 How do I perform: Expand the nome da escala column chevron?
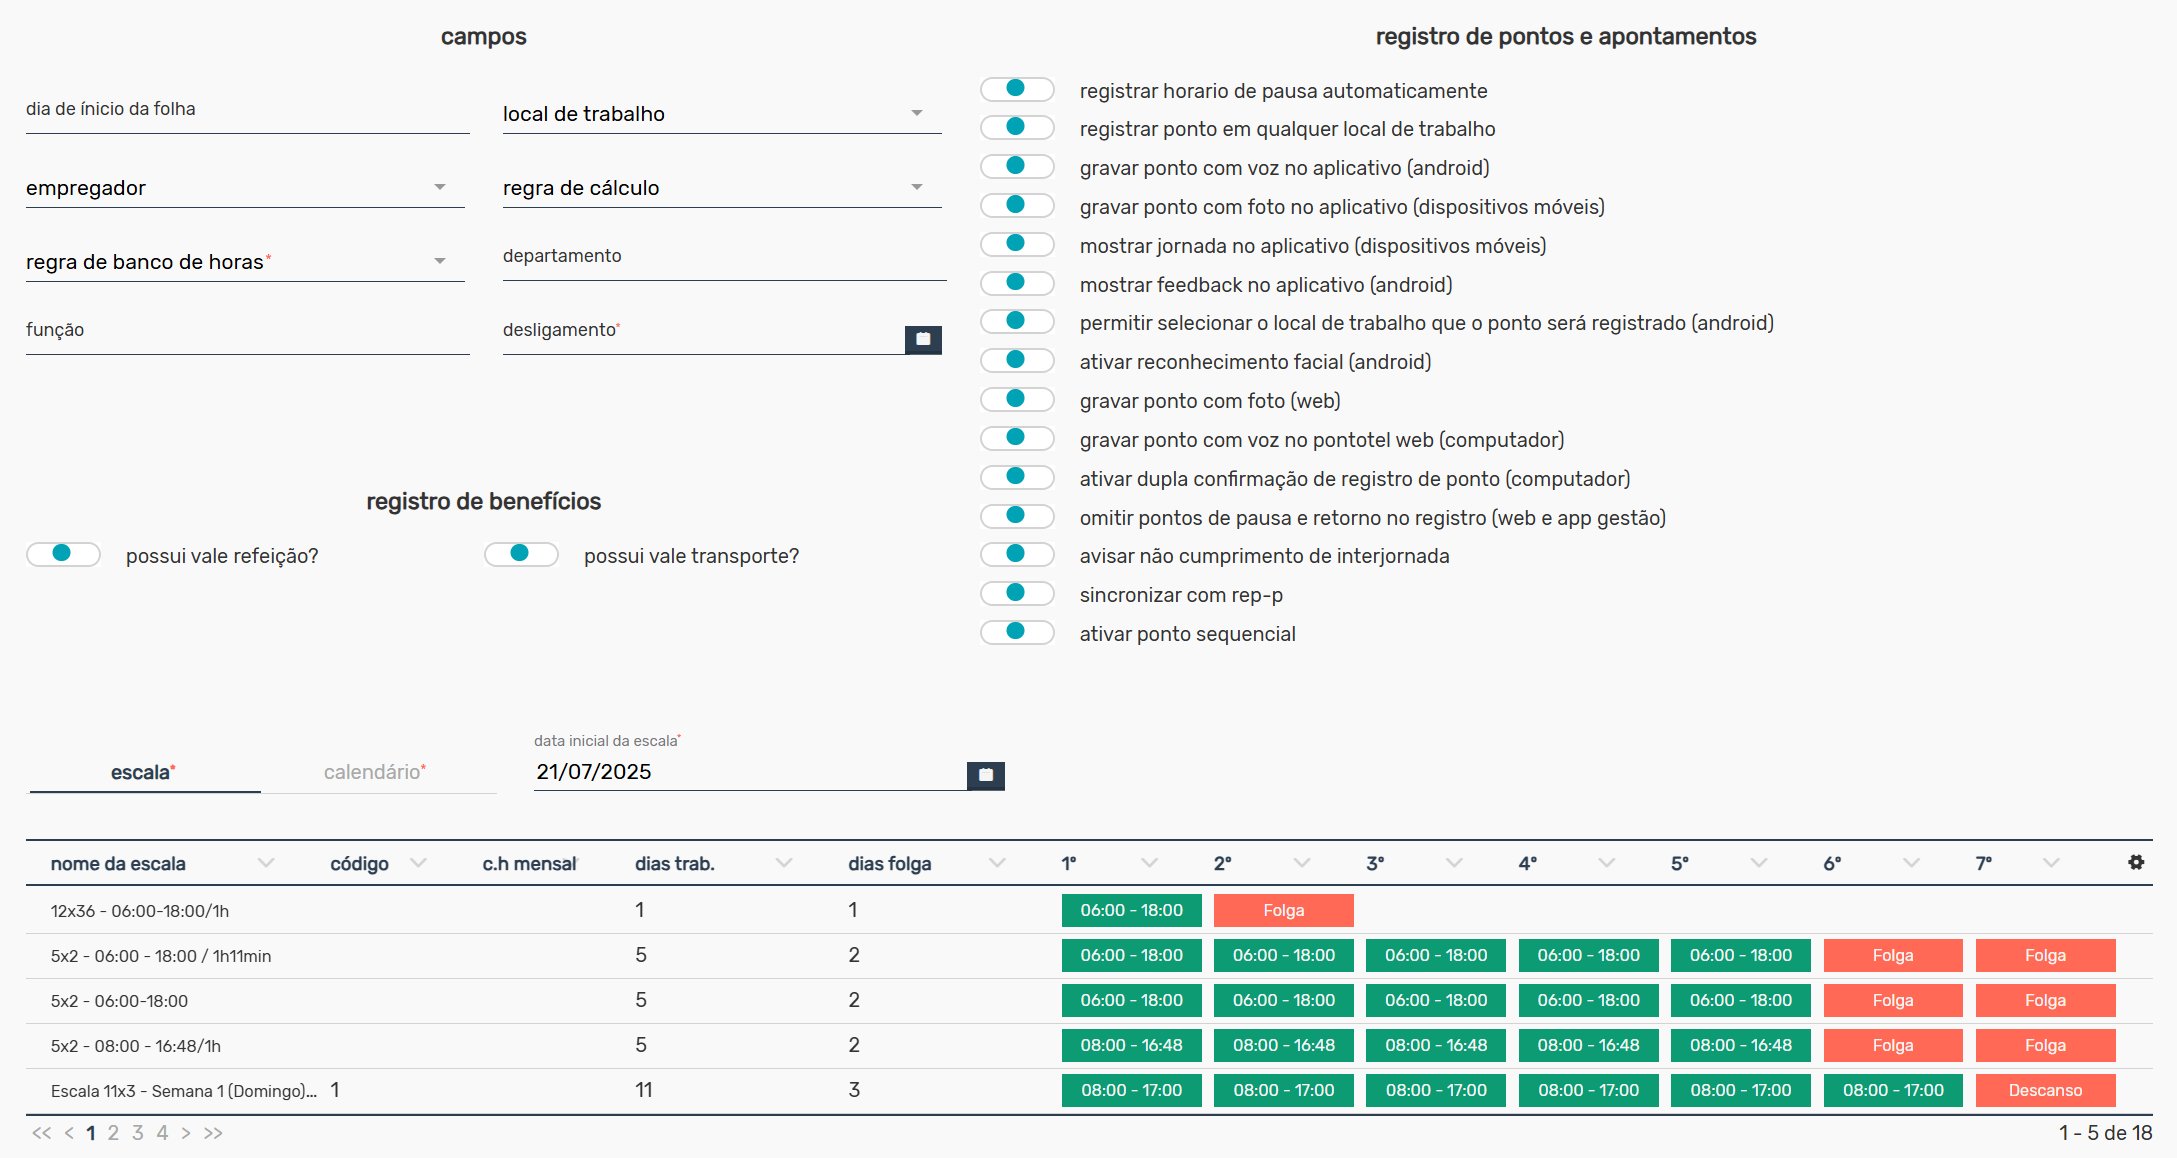[265, 863]
